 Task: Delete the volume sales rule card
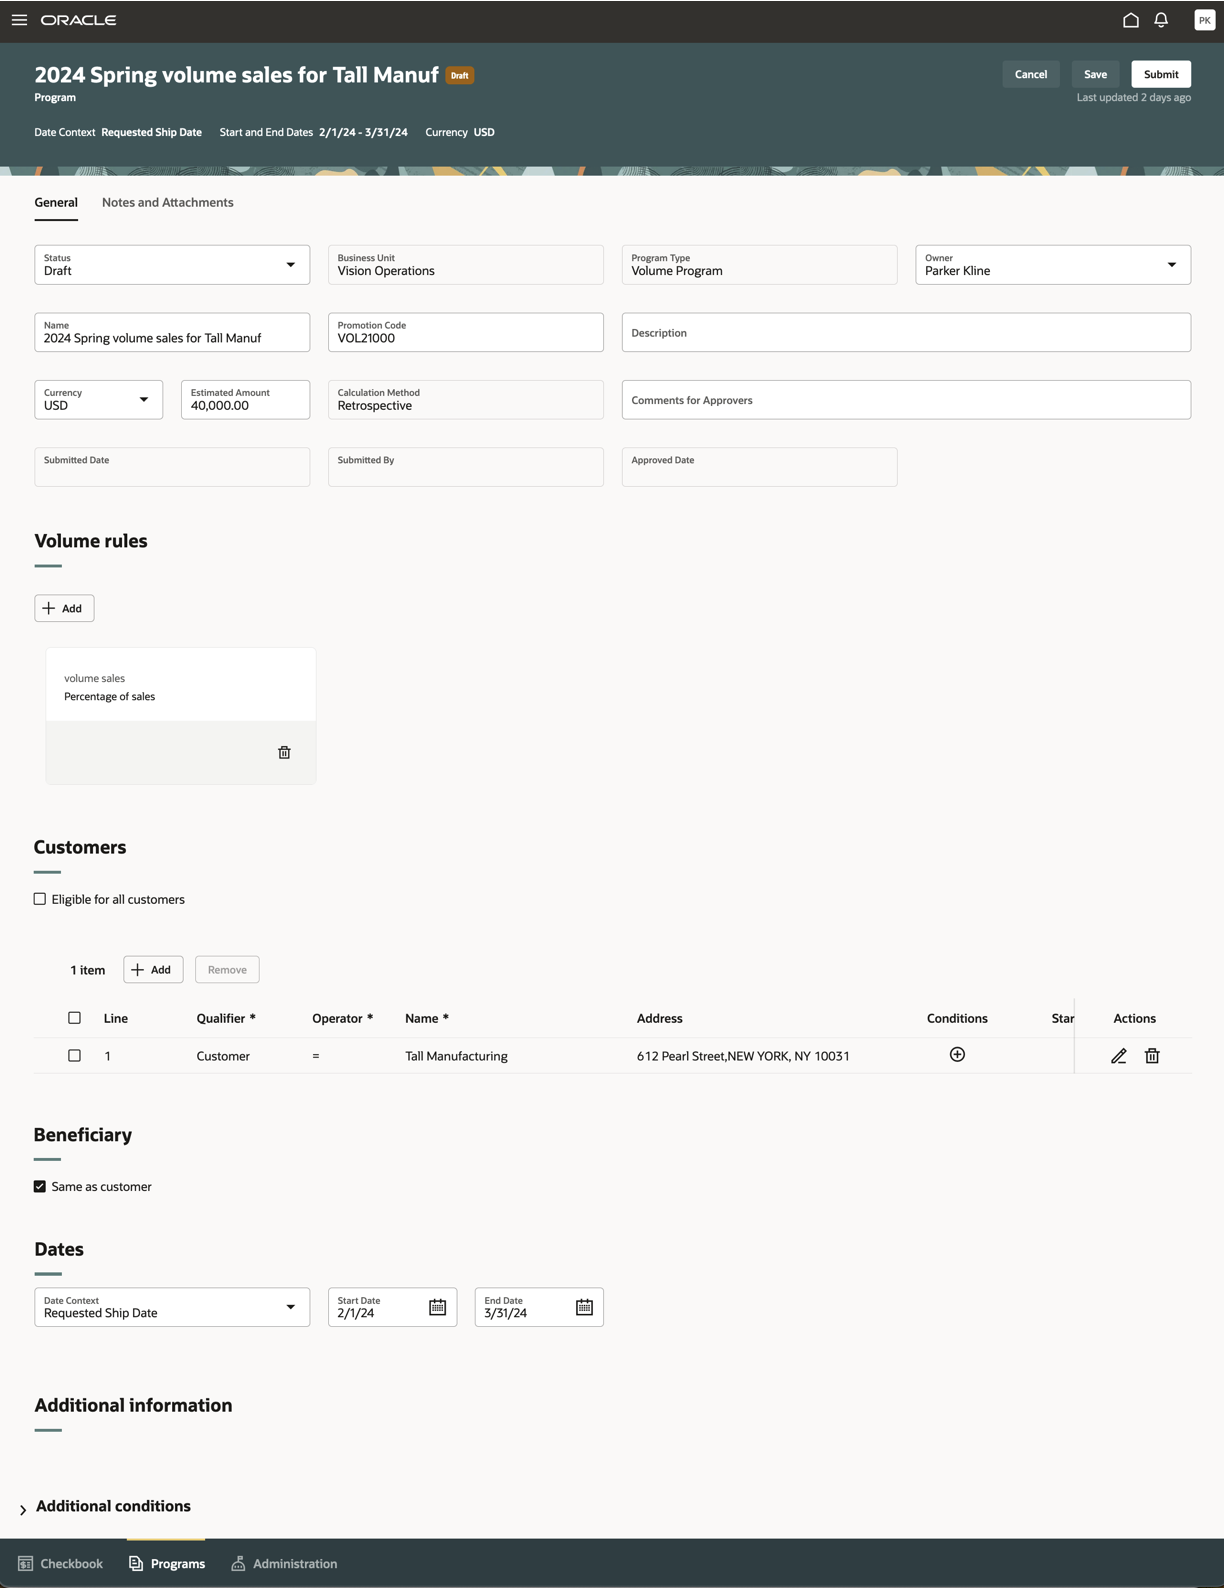point(284,752)
